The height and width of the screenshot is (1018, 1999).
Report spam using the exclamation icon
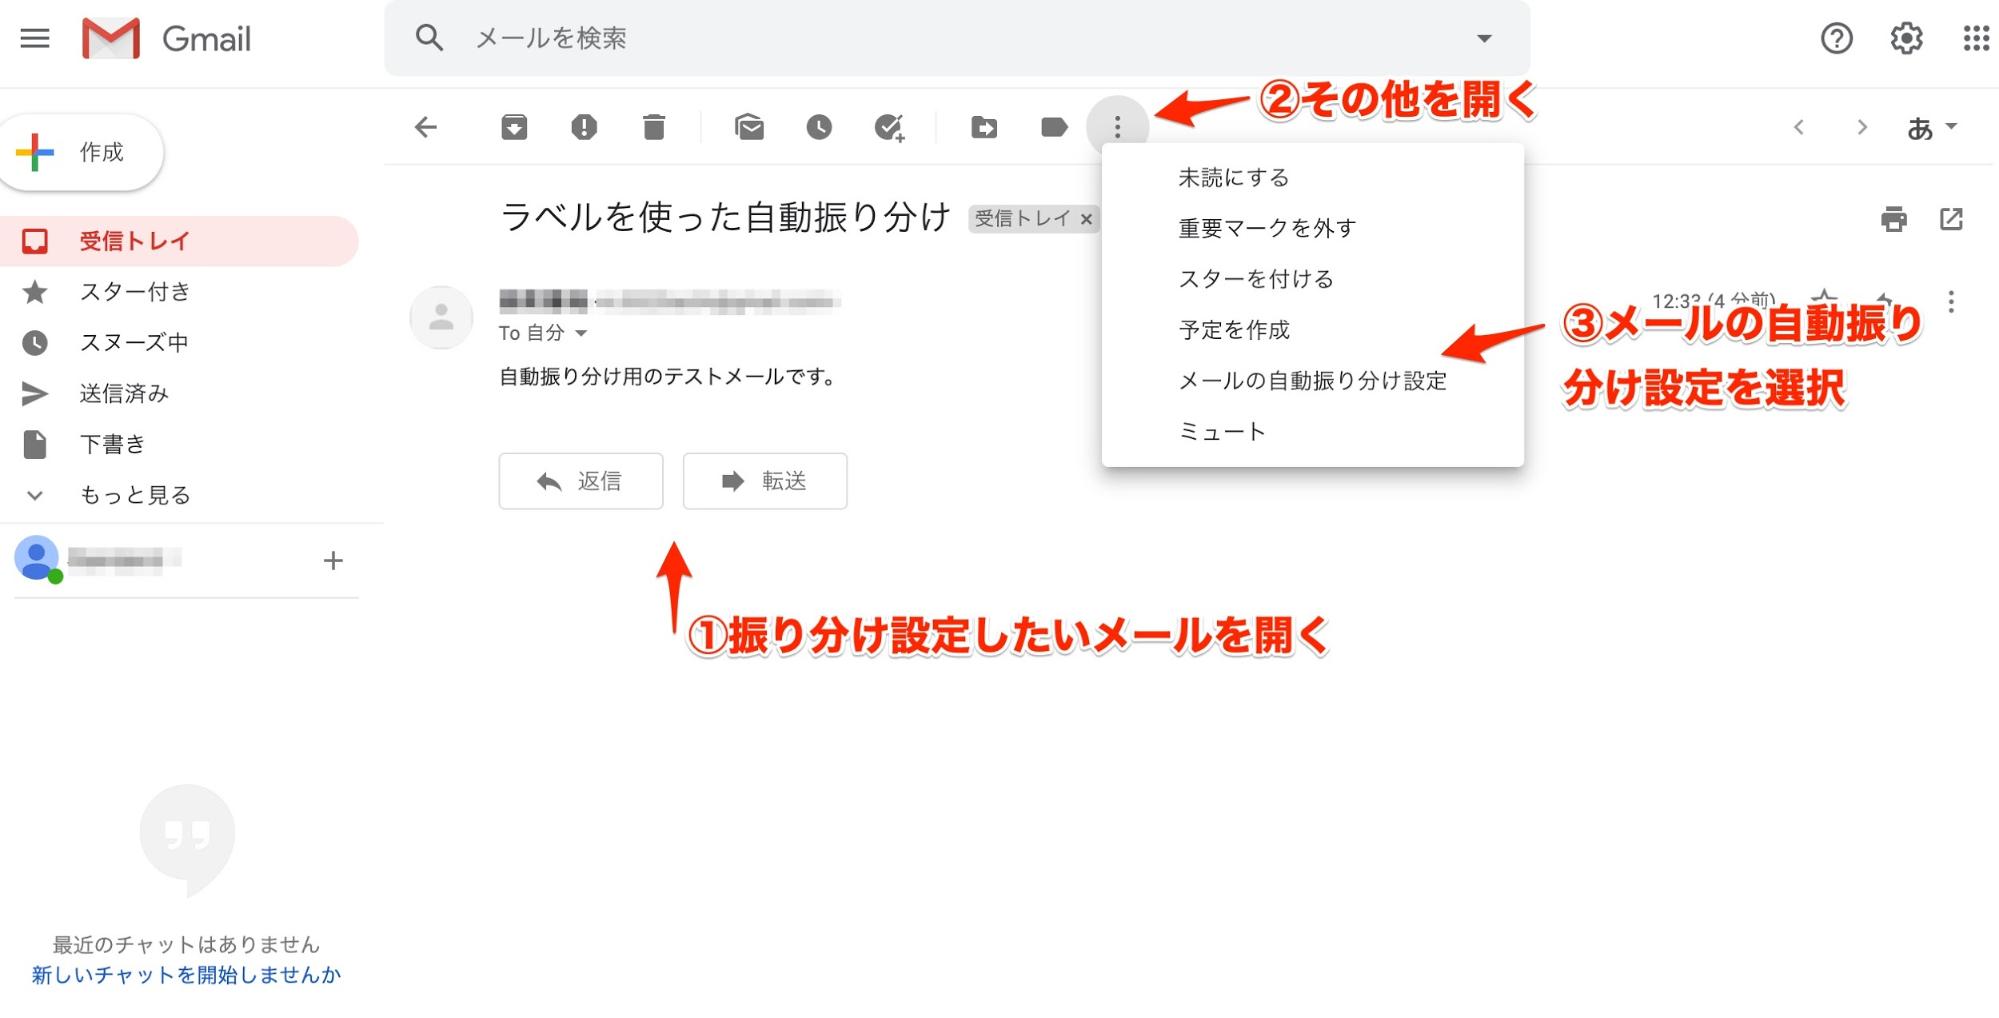(584, 127)
